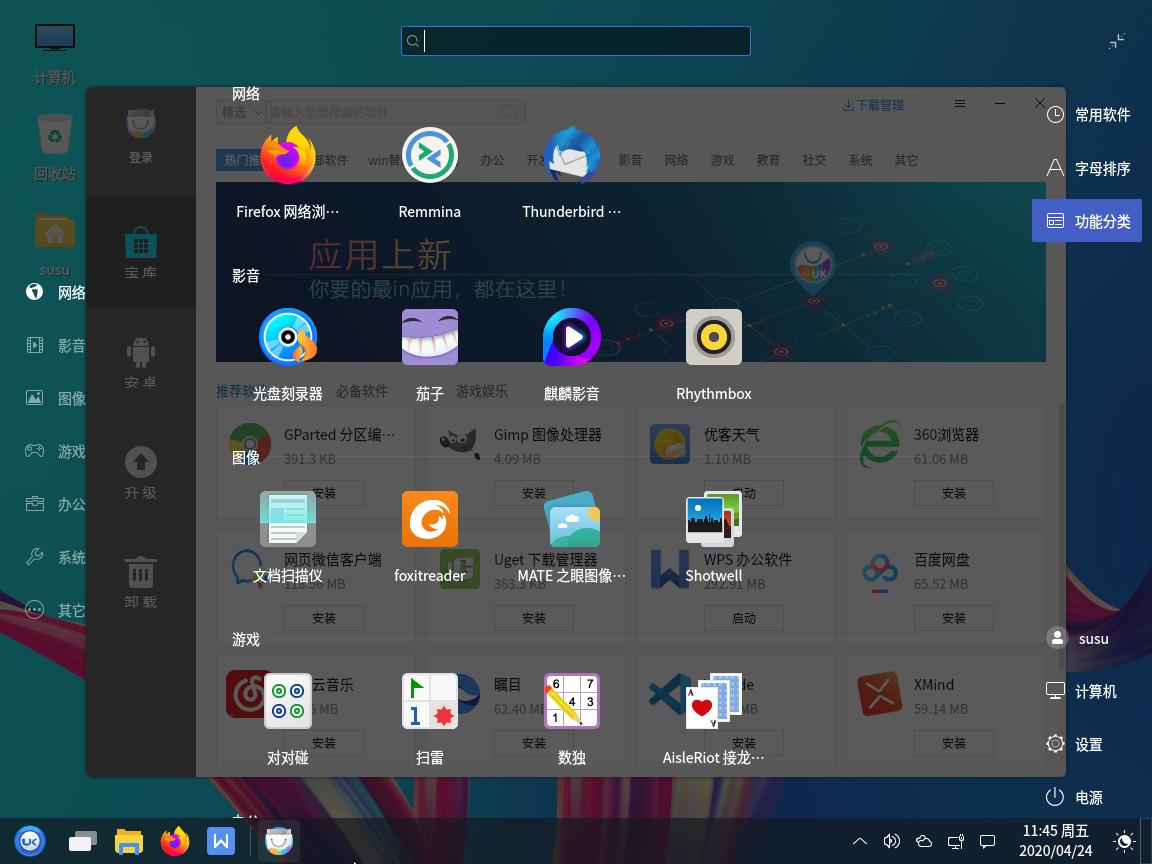1152x864 pixels.
Task: Exit fullscreen menu with the shrink icon
Action: coord(1117,41)
